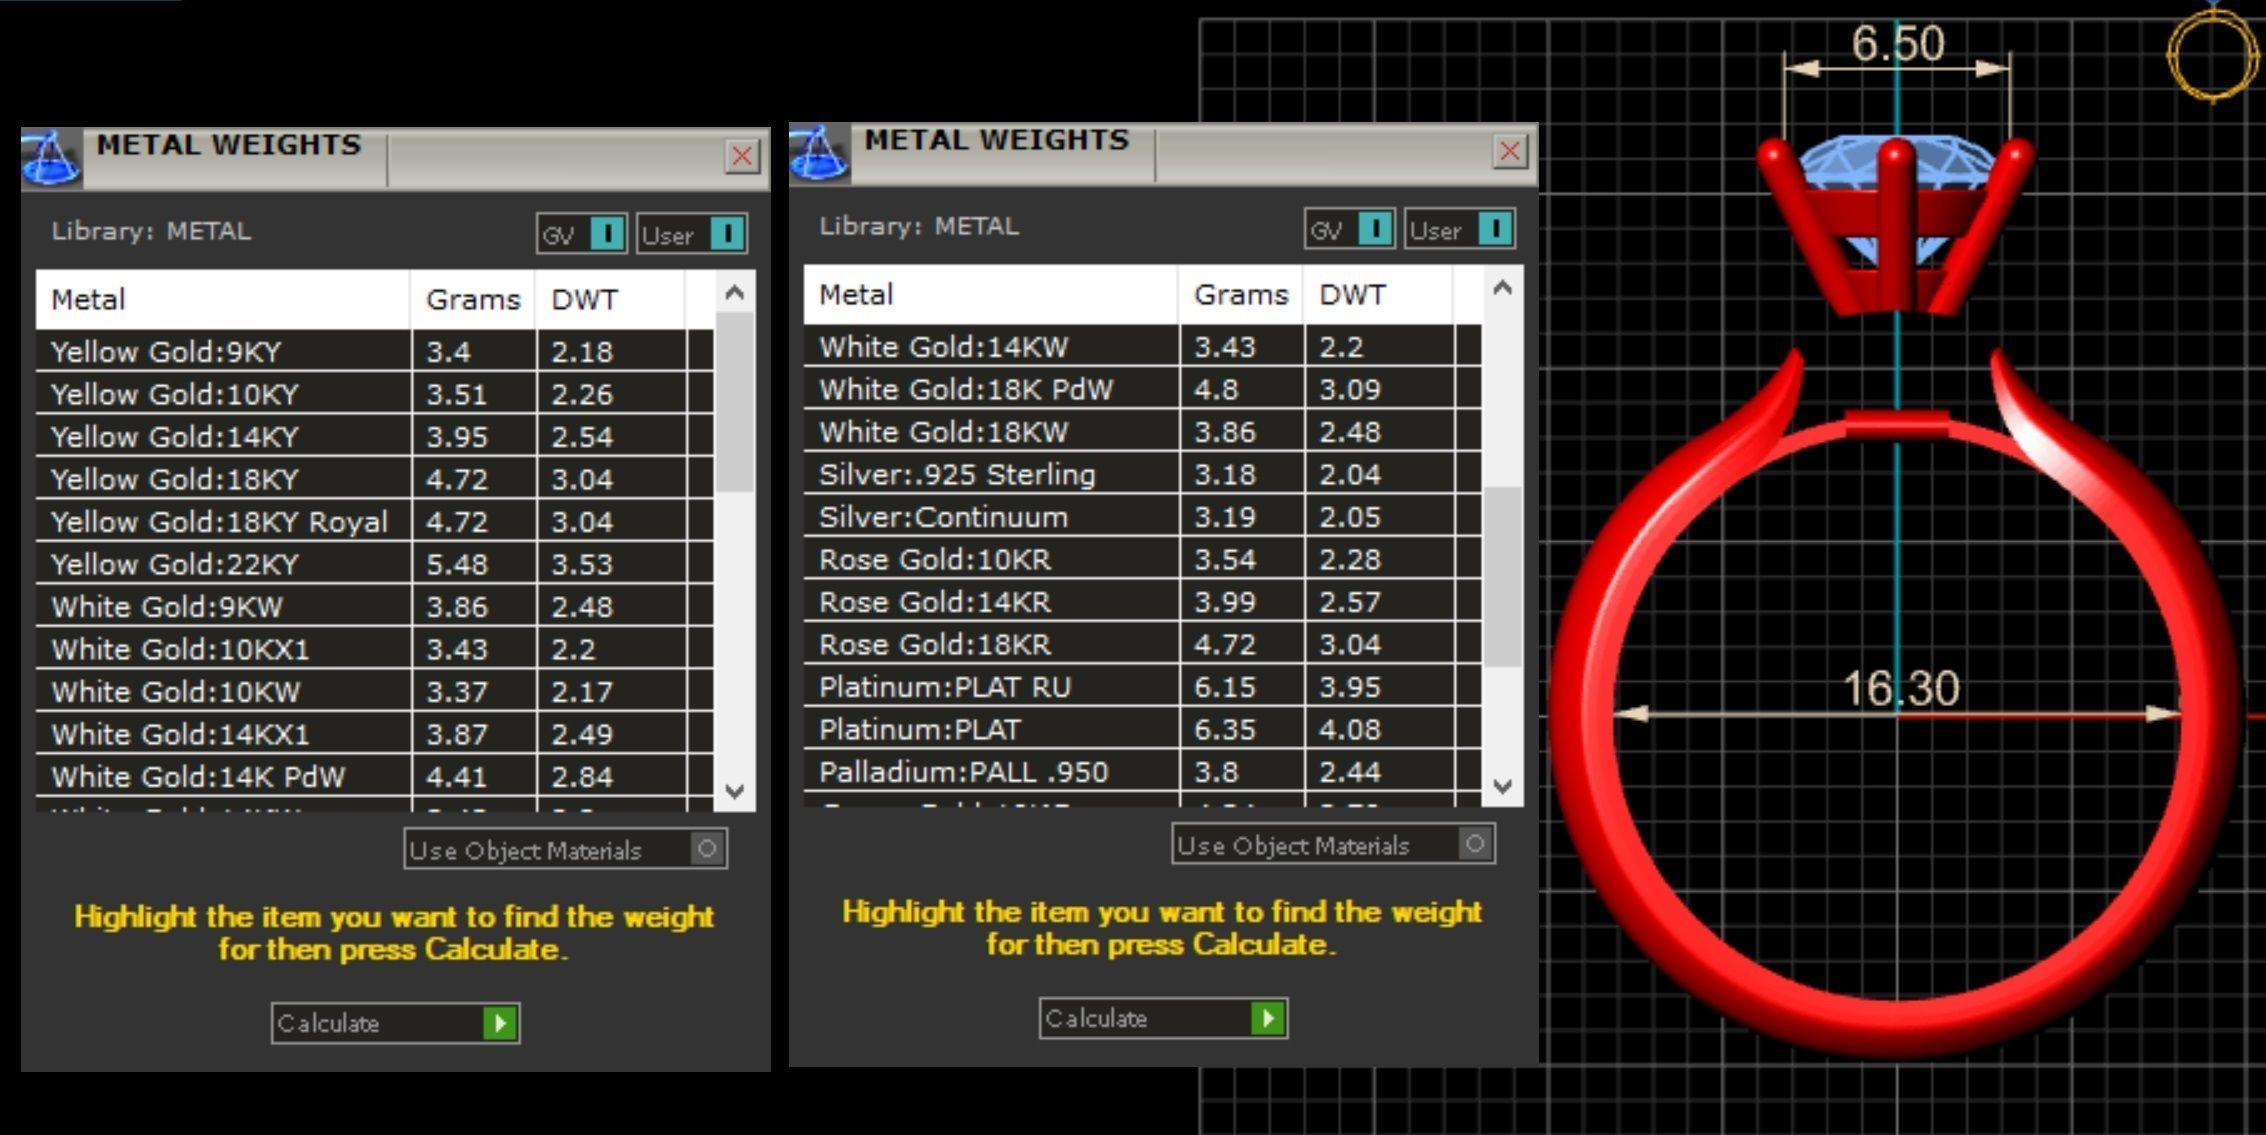
Task: Close the left Metal Weights panel
Action: [742, 156]
